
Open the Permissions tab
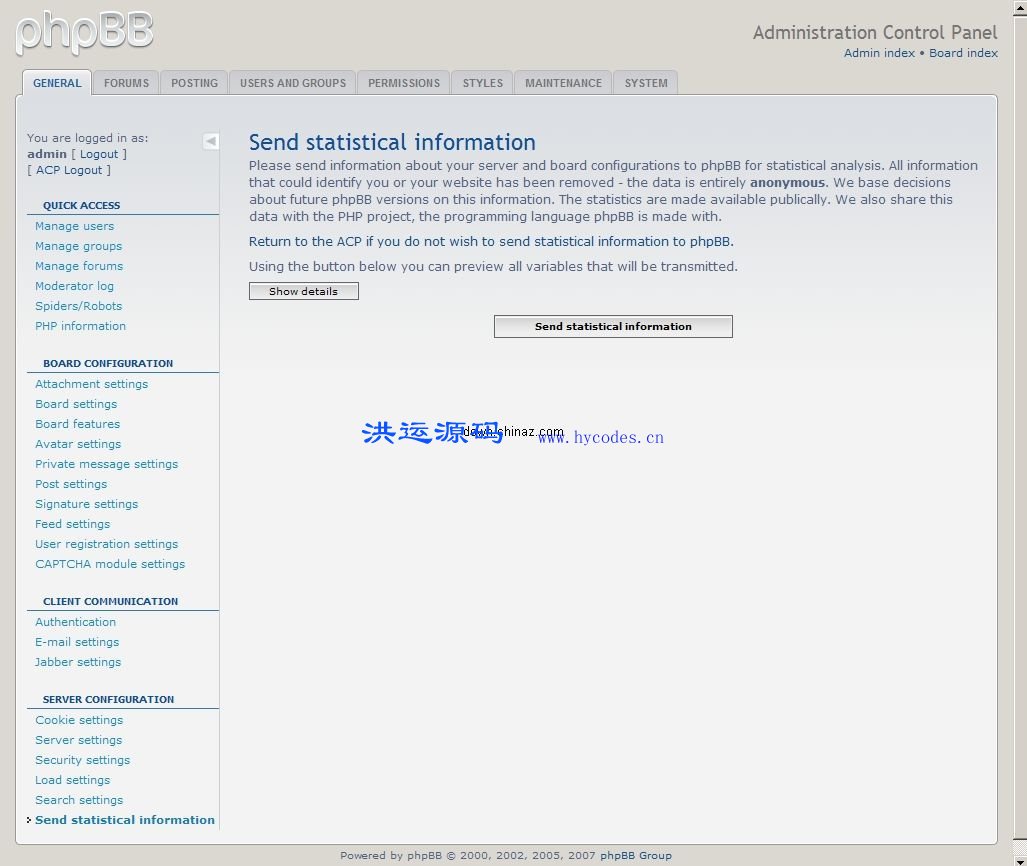pos(404,83)
